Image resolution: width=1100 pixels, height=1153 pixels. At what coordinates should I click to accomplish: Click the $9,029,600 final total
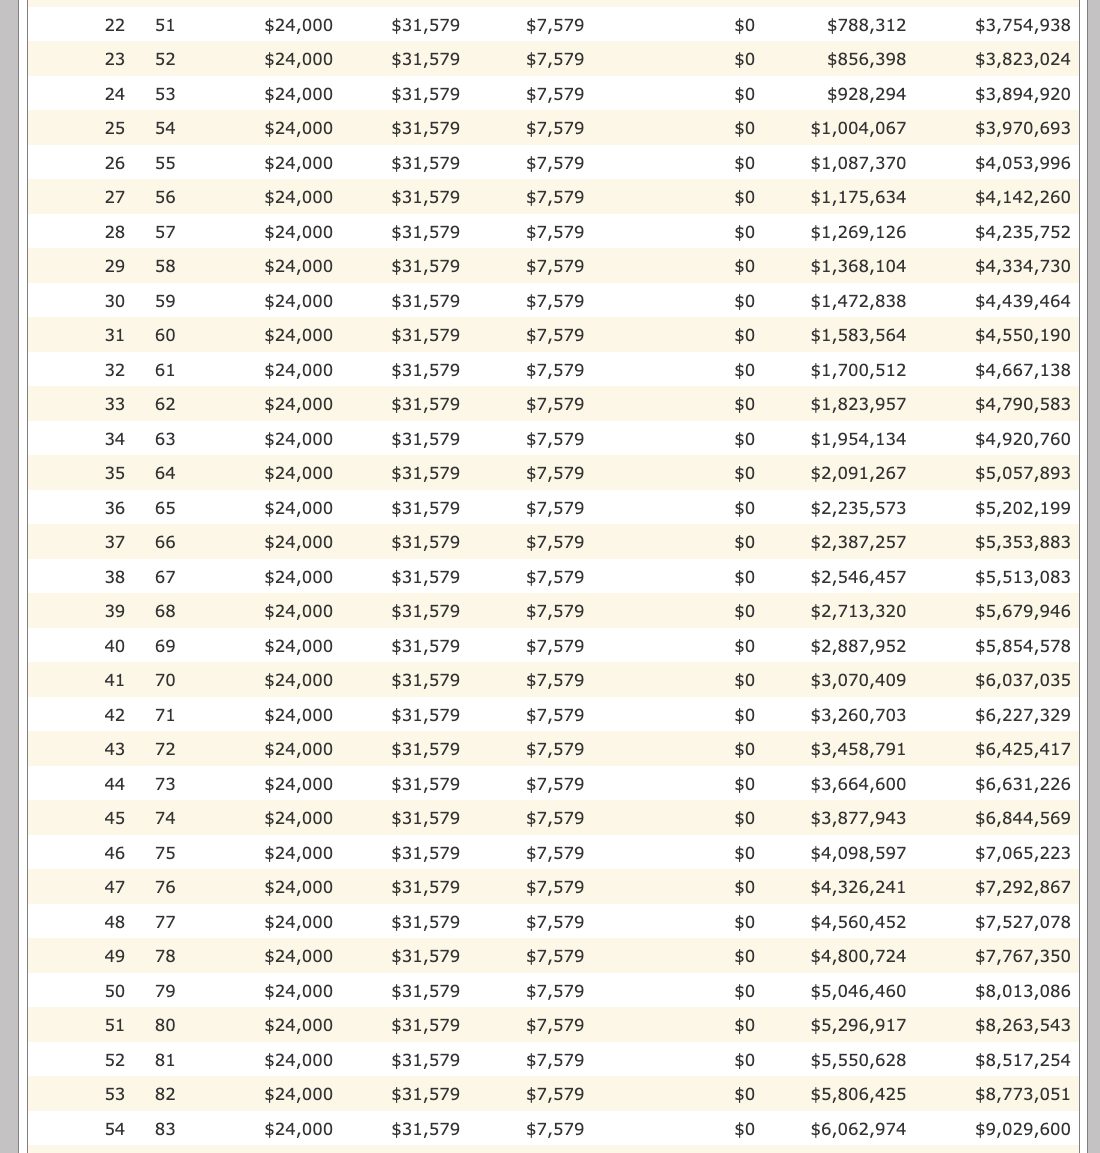coord(1023,1129)
